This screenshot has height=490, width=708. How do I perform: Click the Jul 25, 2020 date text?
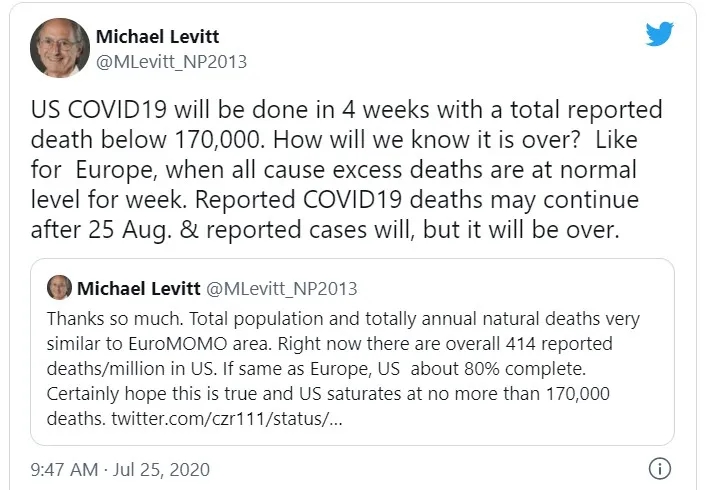[161, 470]
